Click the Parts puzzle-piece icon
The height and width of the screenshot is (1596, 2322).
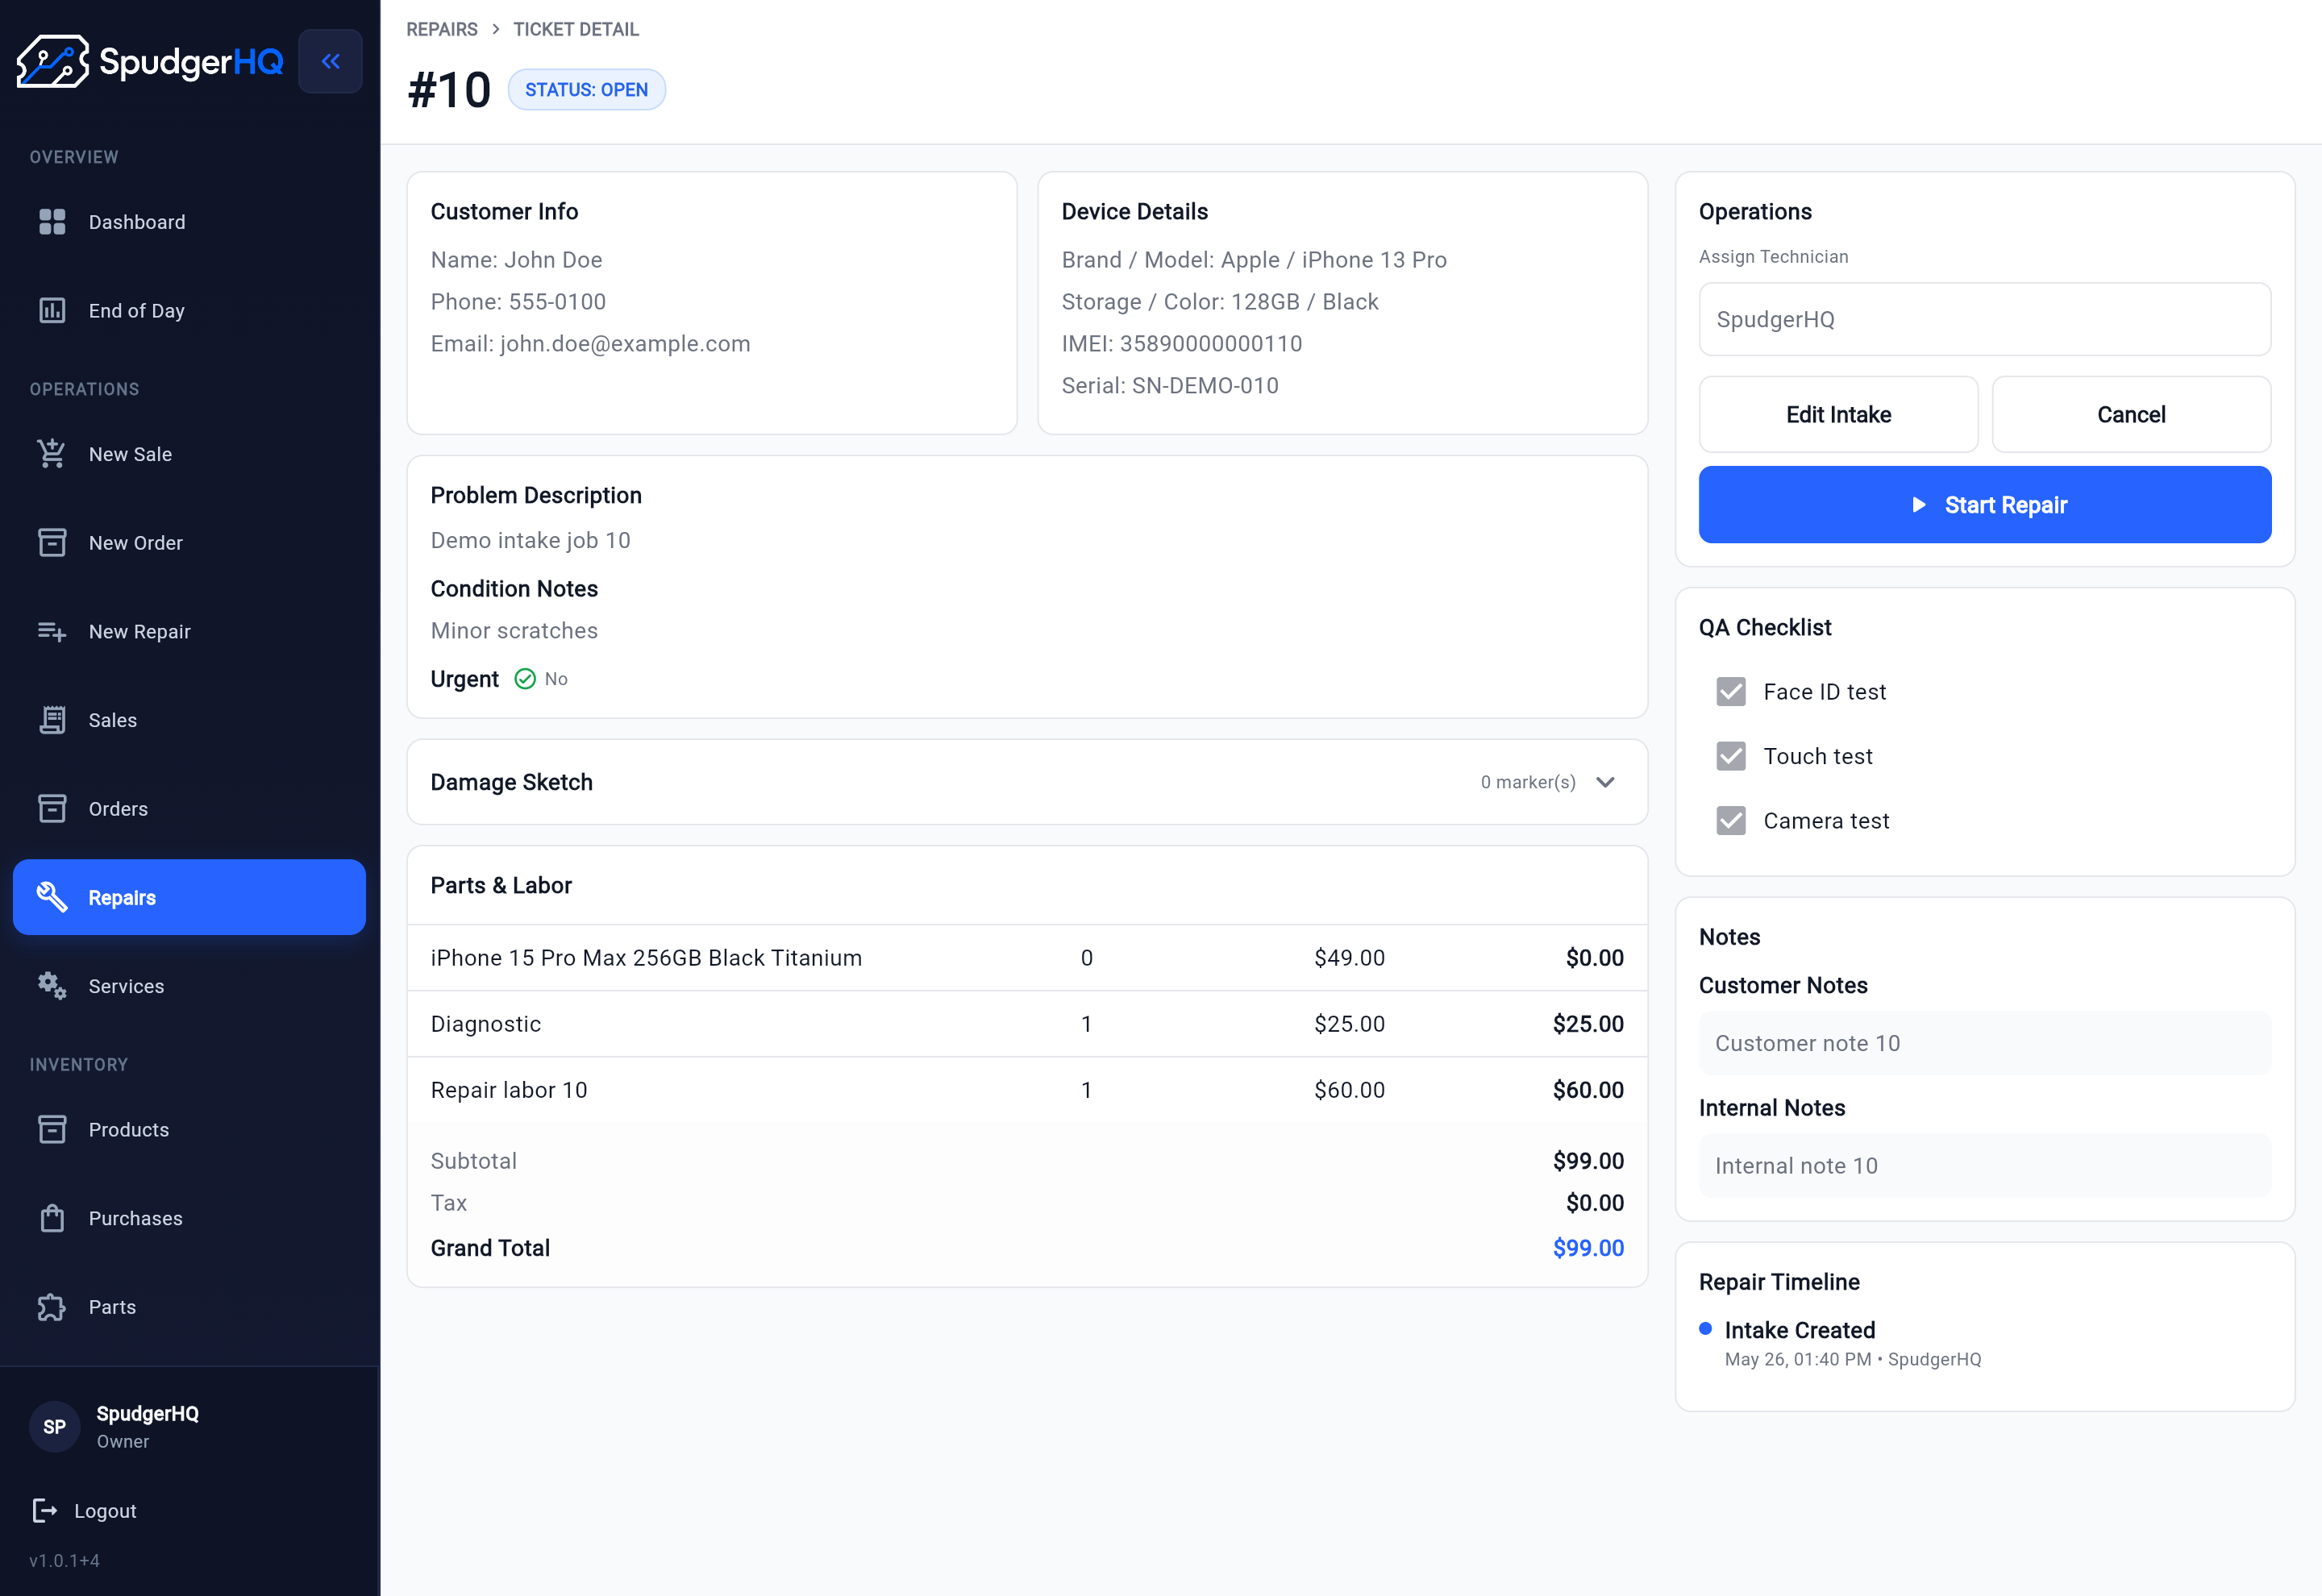[x=52, y=1307]
